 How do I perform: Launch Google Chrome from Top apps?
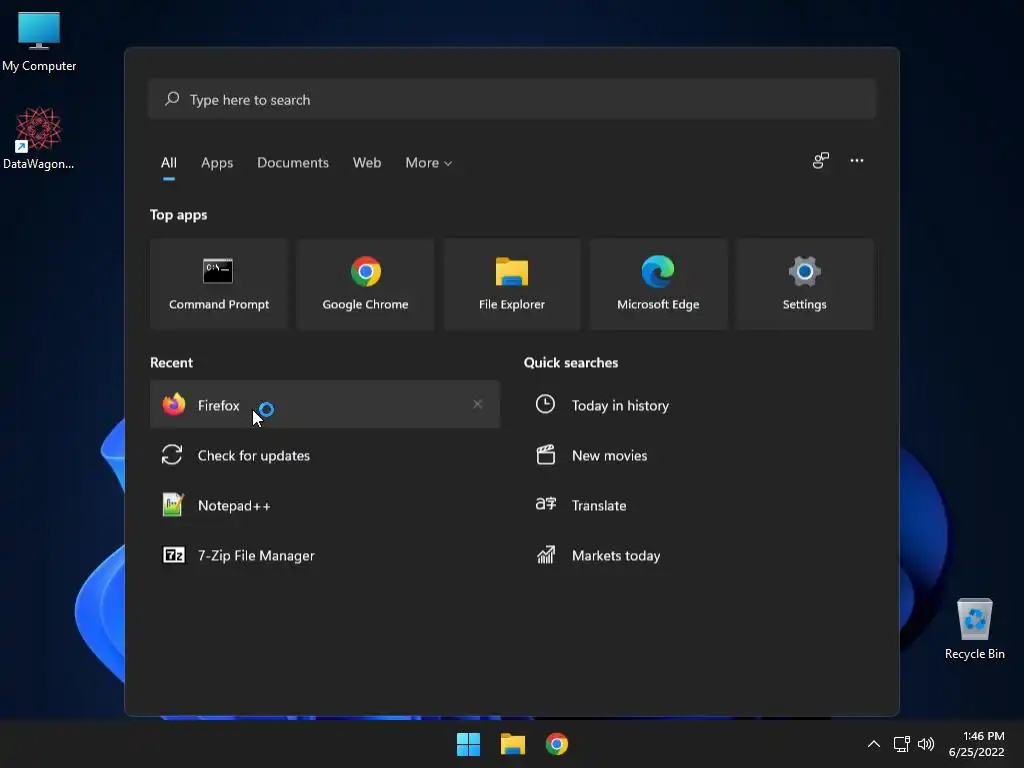click(x=365, y=284)
